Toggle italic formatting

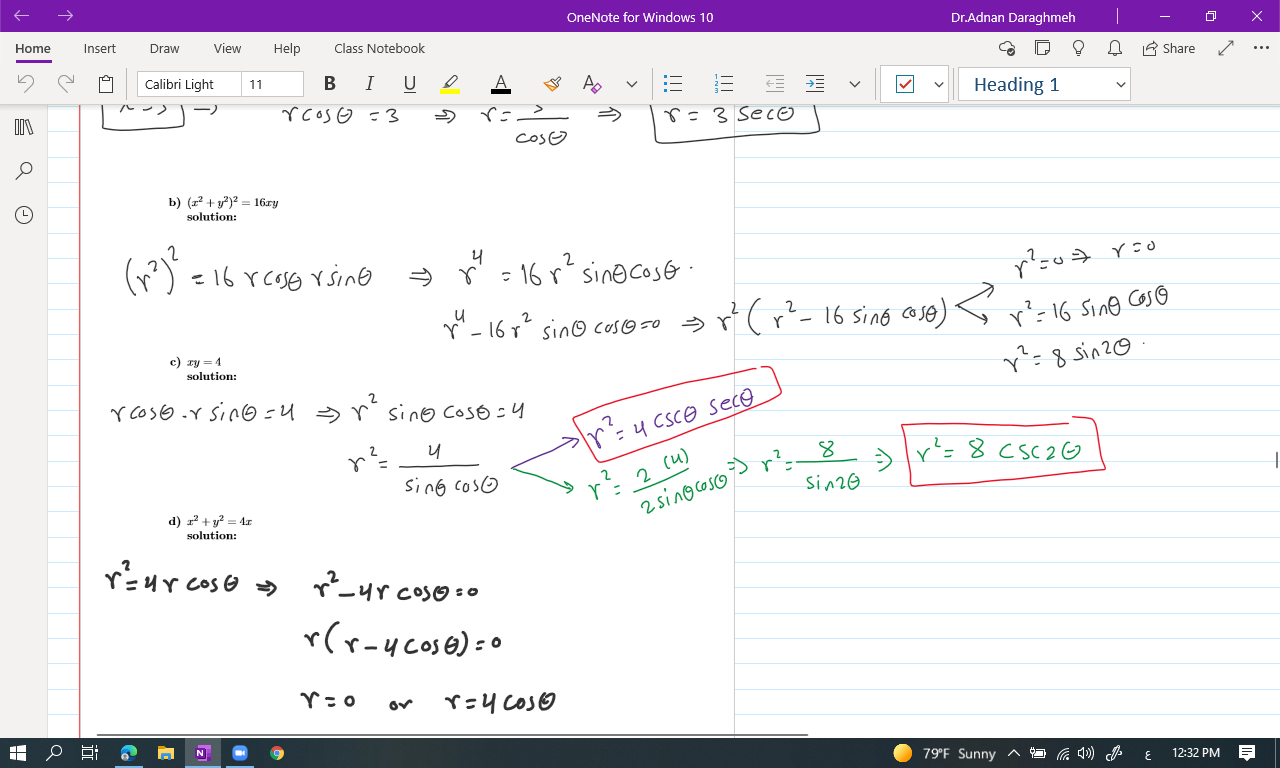pos(369,84)
